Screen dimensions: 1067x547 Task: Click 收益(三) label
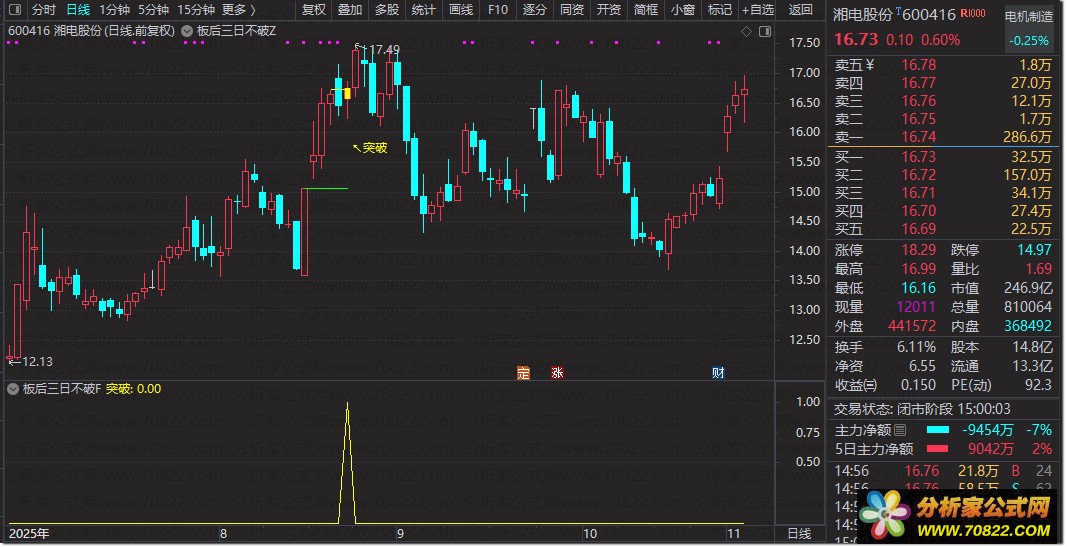[856, 385]
